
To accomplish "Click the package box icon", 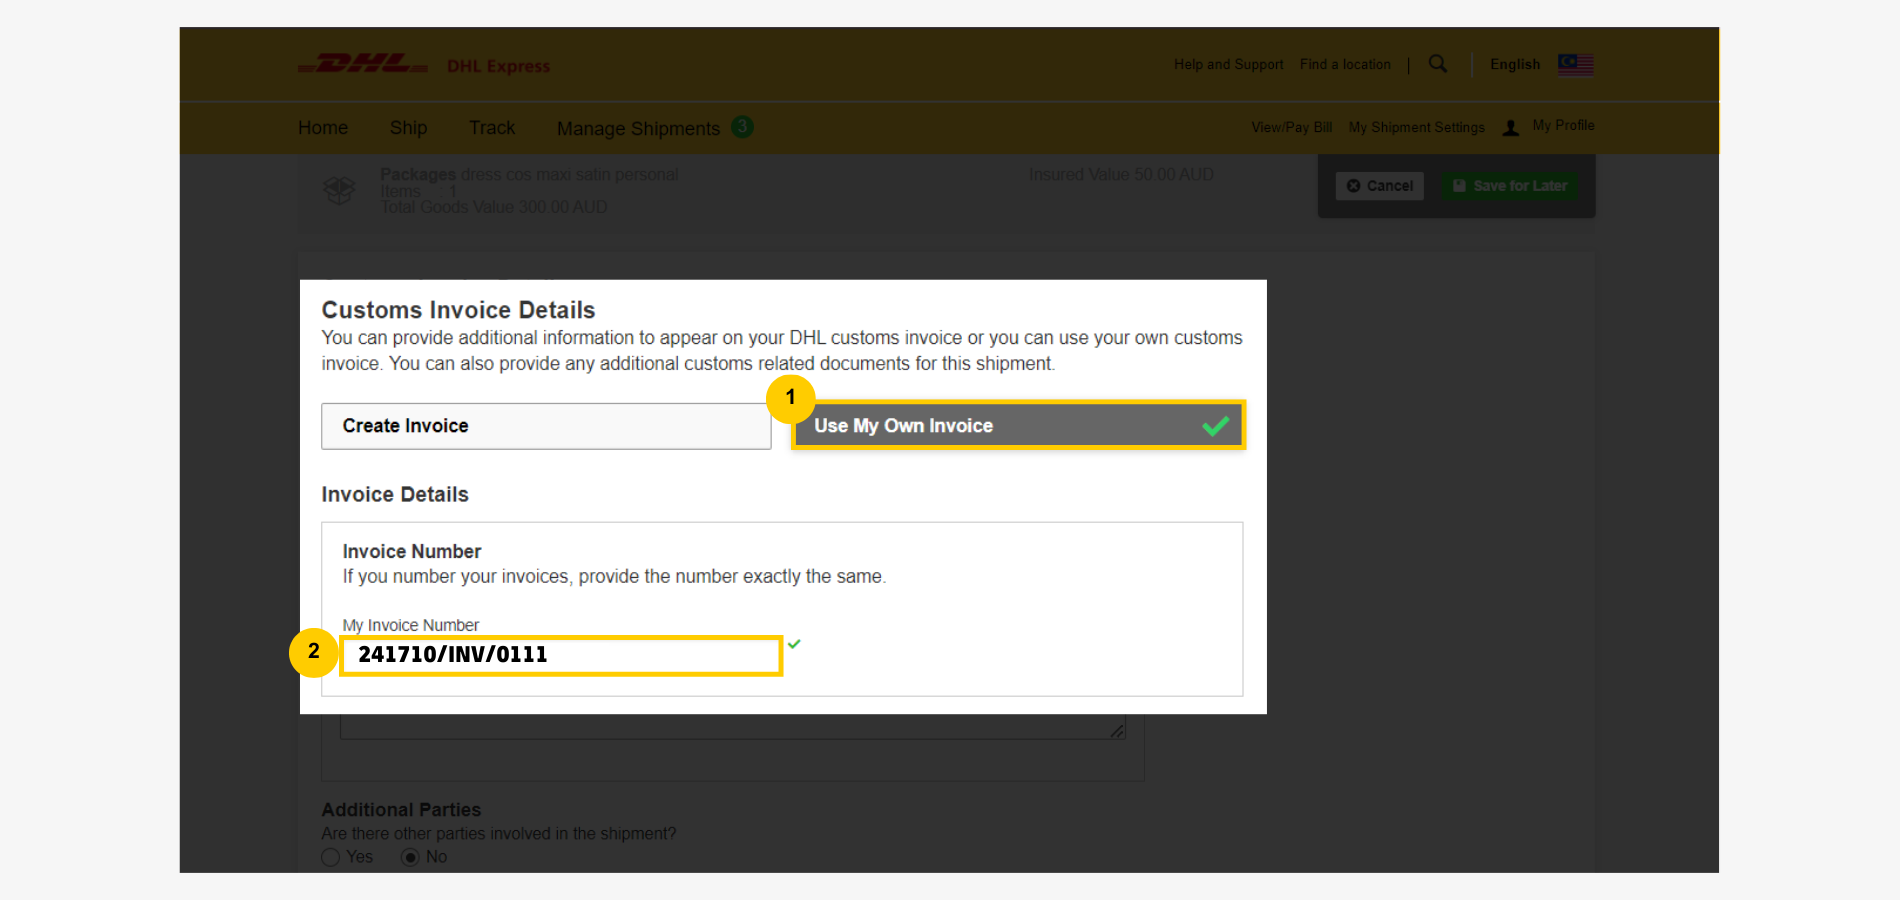I will tap(339, 190).
